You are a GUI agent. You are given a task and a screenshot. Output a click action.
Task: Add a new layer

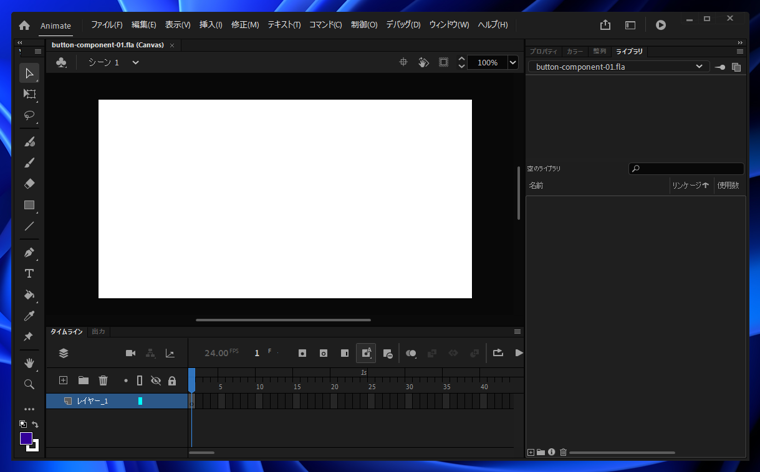[x=63, y=380]
